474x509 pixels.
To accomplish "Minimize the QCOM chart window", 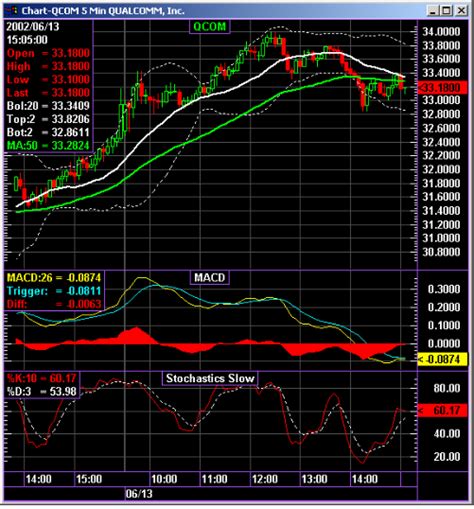I will (x=432, y=11).
